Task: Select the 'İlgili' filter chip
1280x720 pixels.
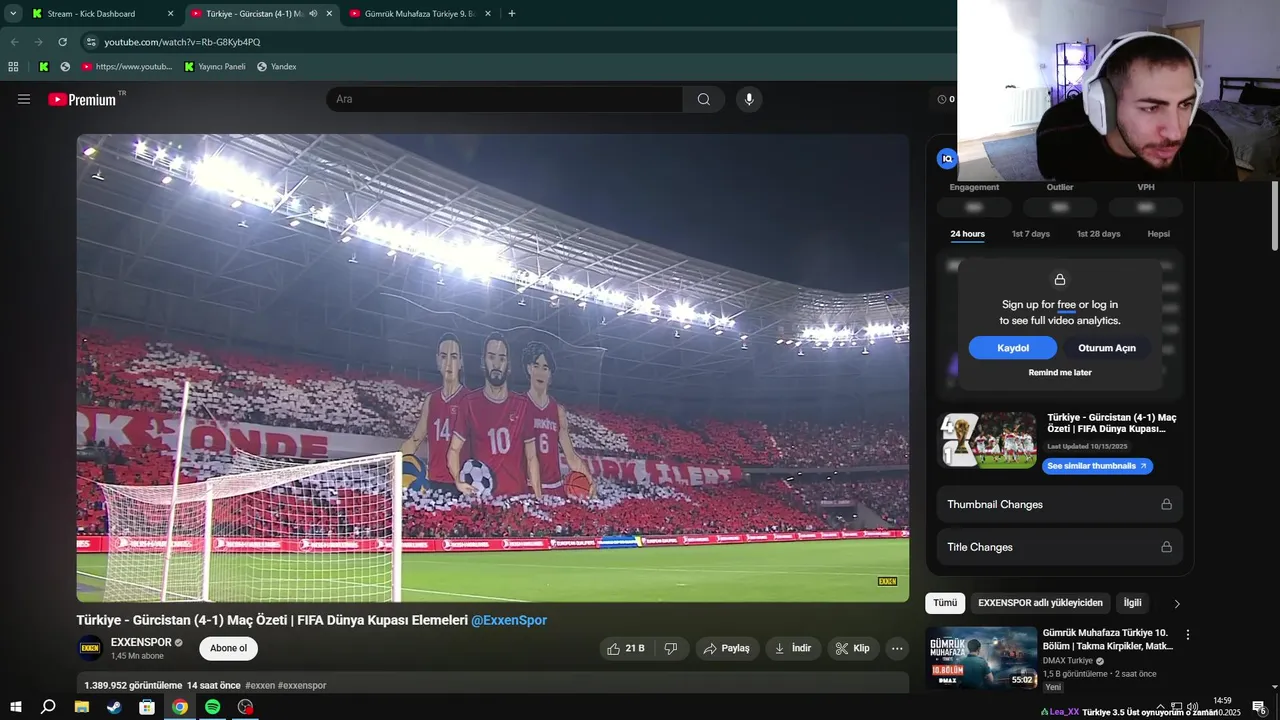Action: (1132, 603)
